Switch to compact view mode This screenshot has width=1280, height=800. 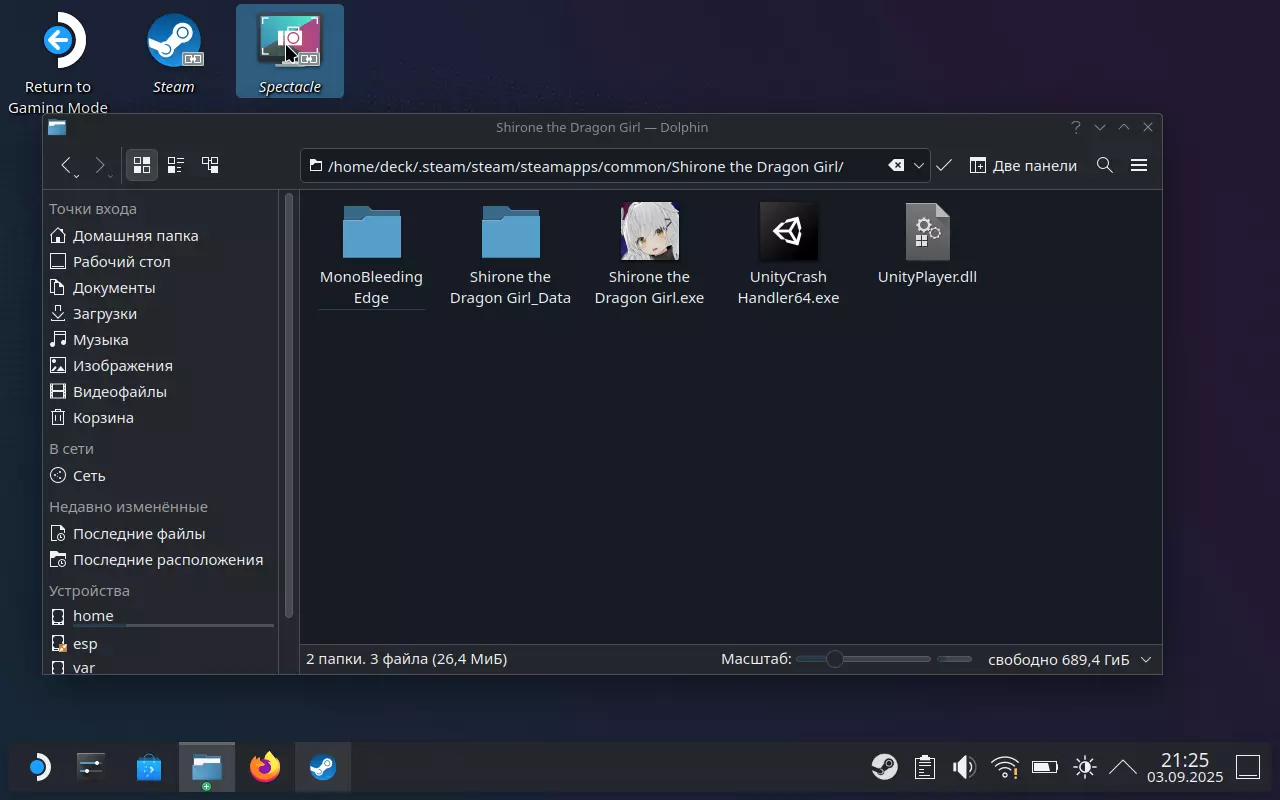(x=176, y=165)
